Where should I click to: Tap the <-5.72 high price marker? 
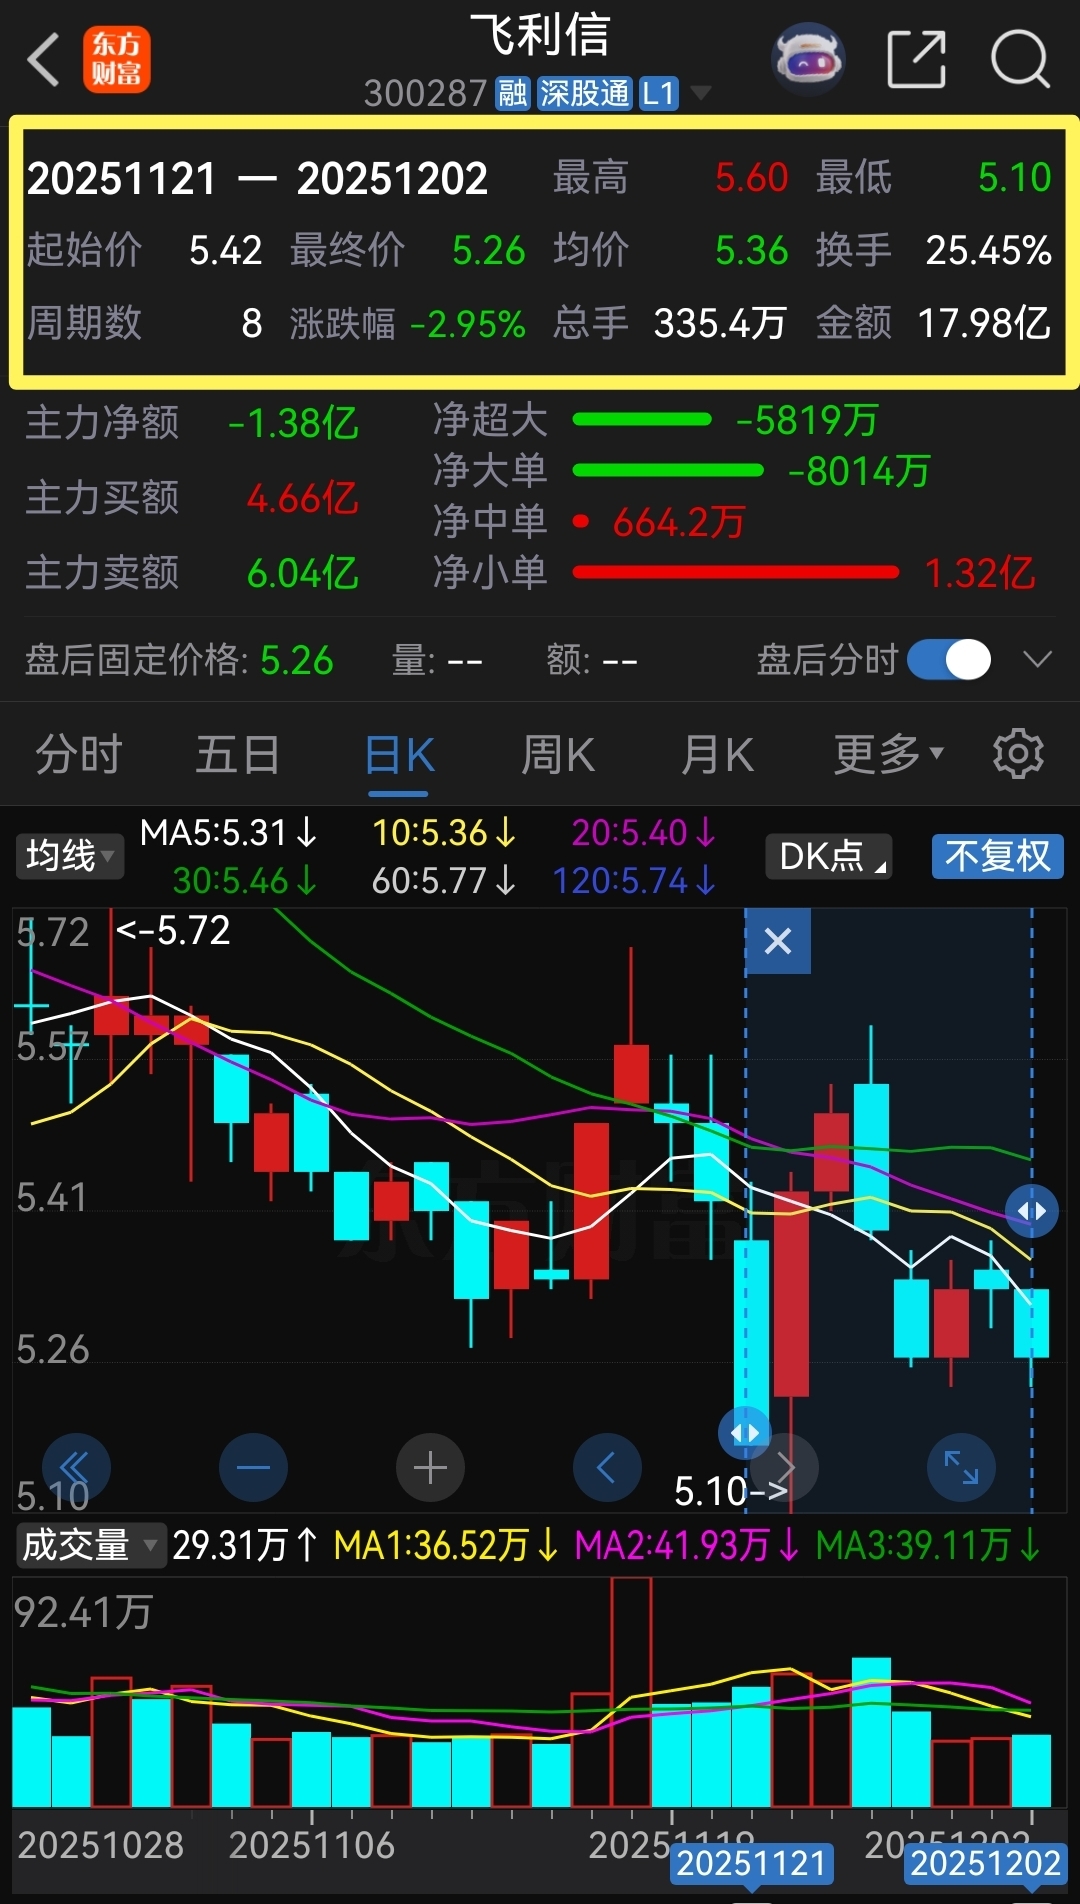click(173, 930)
